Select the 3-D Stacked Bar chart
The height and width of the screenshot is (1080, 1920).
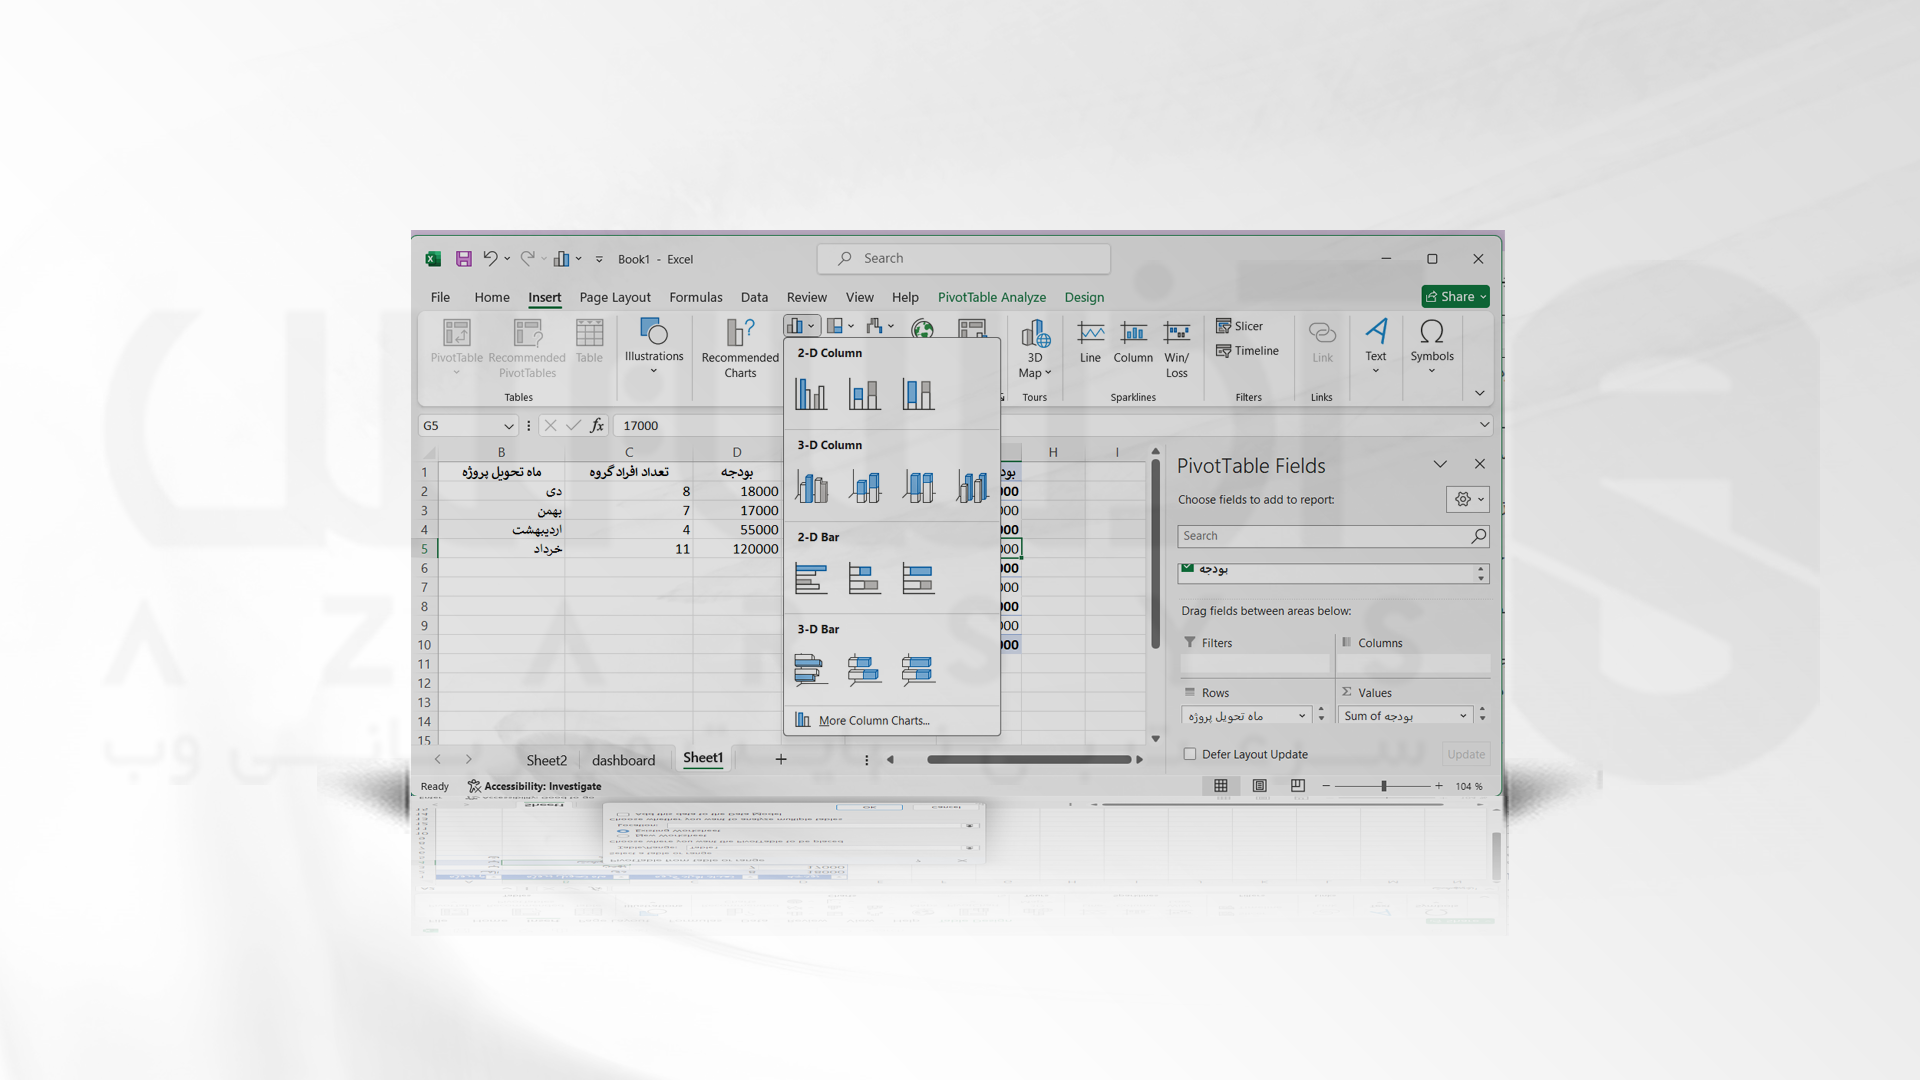tap(862, 670)
